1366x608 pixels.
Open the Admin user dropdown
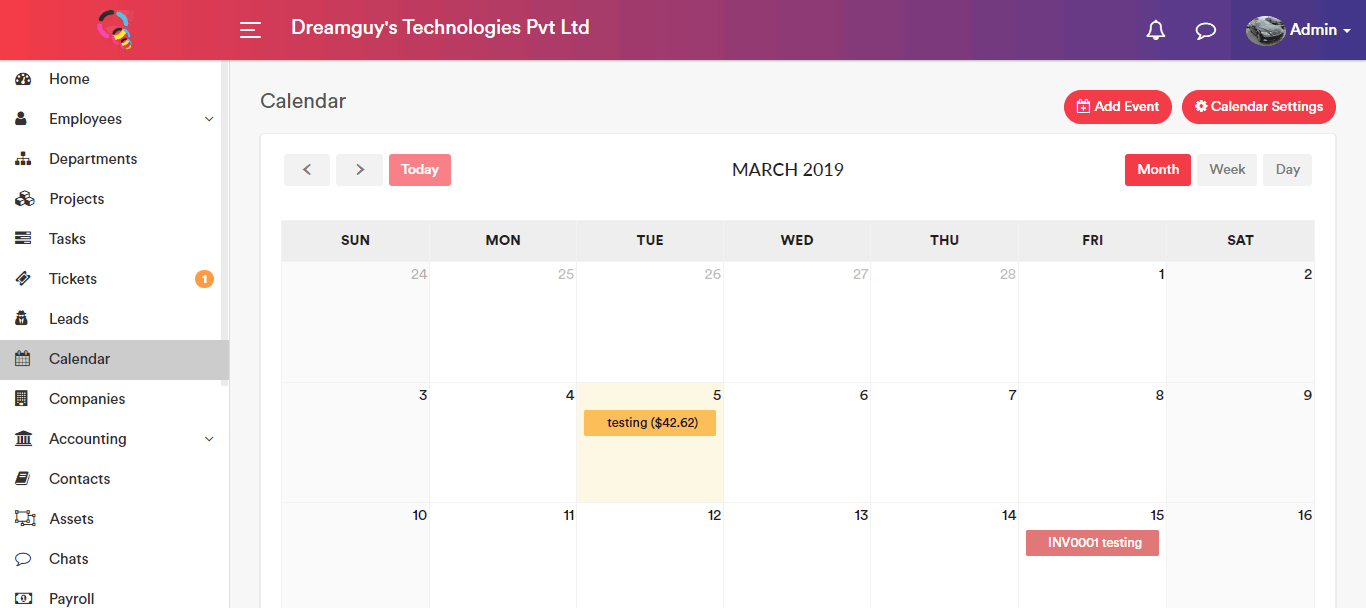(x=1299, y=30)
